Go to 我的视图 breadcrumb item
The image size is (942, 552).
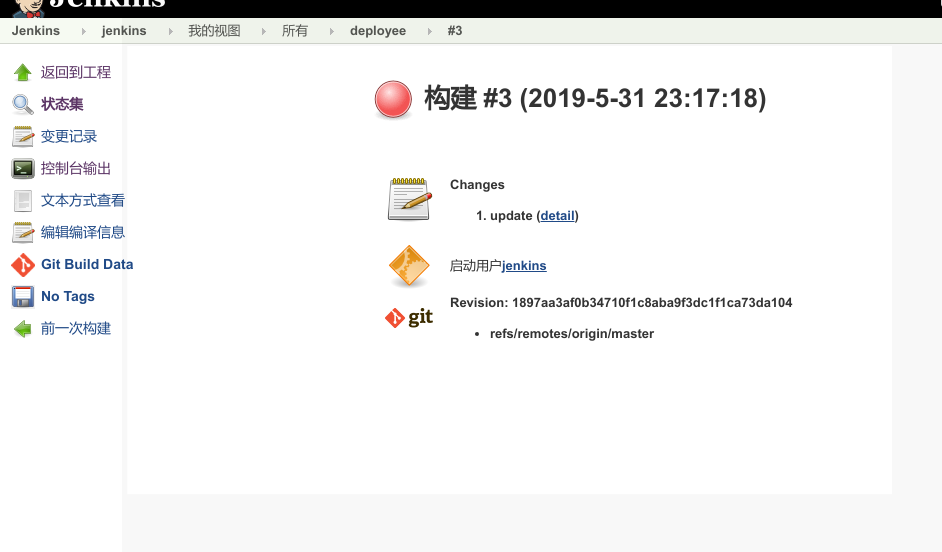[x=214, y=31]
